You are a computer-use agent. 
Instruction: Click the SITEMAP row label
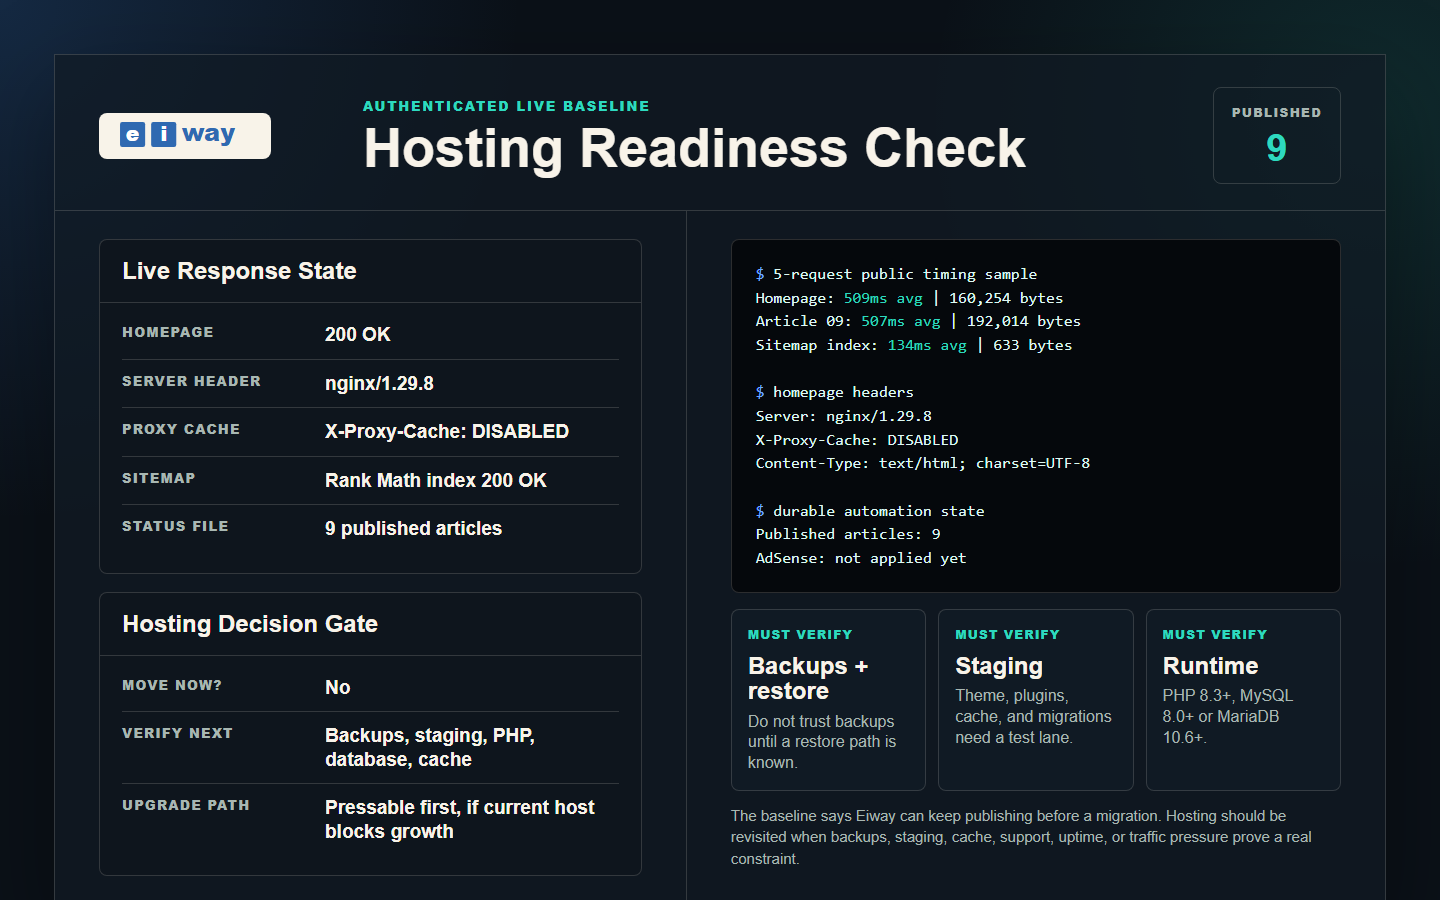pyautogui.click(x=159, y=478)
